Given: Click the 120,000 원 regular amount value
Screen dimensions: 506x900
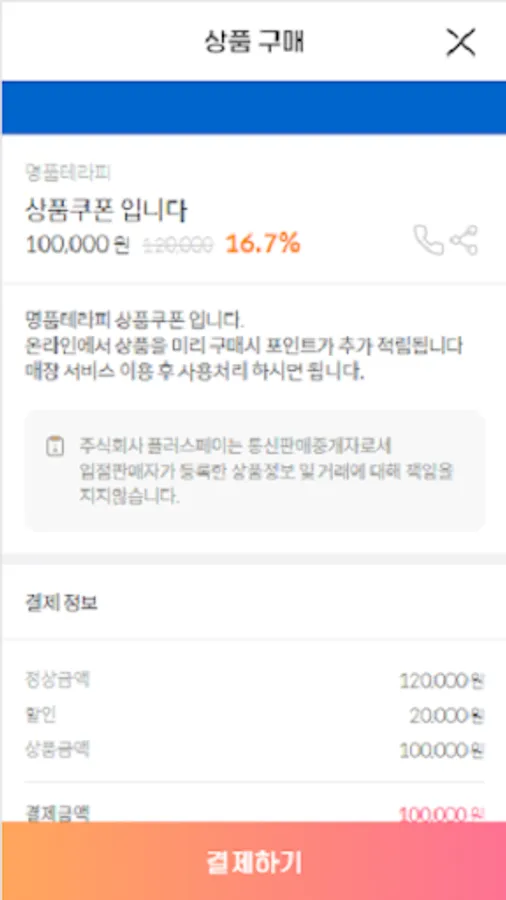Looking at the screenshot, I should click(x=442, y=681).
